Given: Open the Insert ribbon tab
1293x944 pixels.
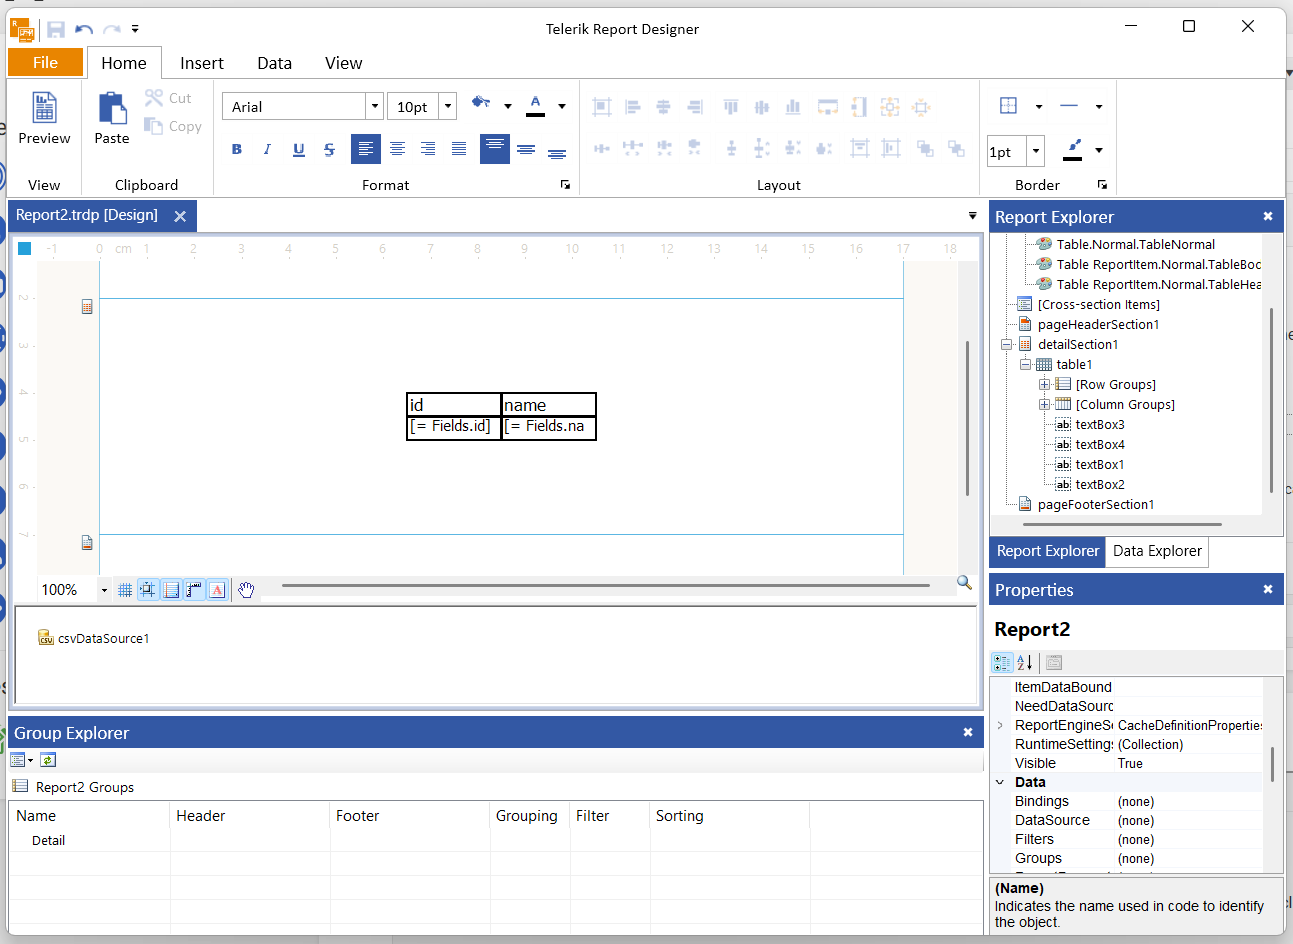Looking at the screenshot, I should pyautogui.click(x=201, y=63).
